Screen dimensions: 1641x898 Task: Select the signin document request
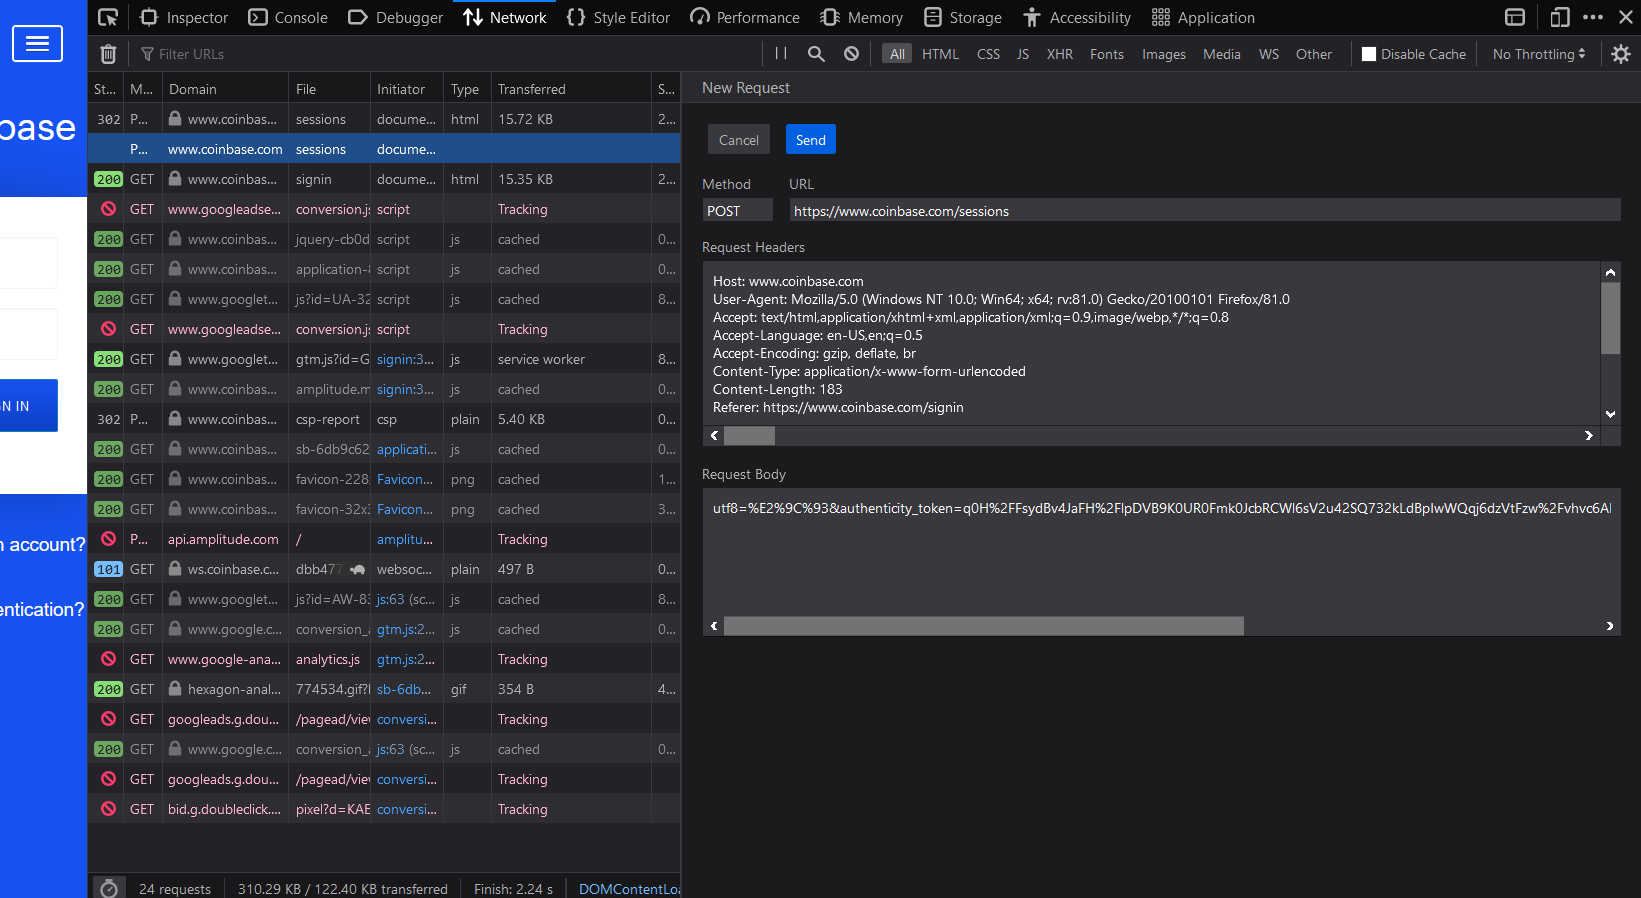tap(384, 179)
